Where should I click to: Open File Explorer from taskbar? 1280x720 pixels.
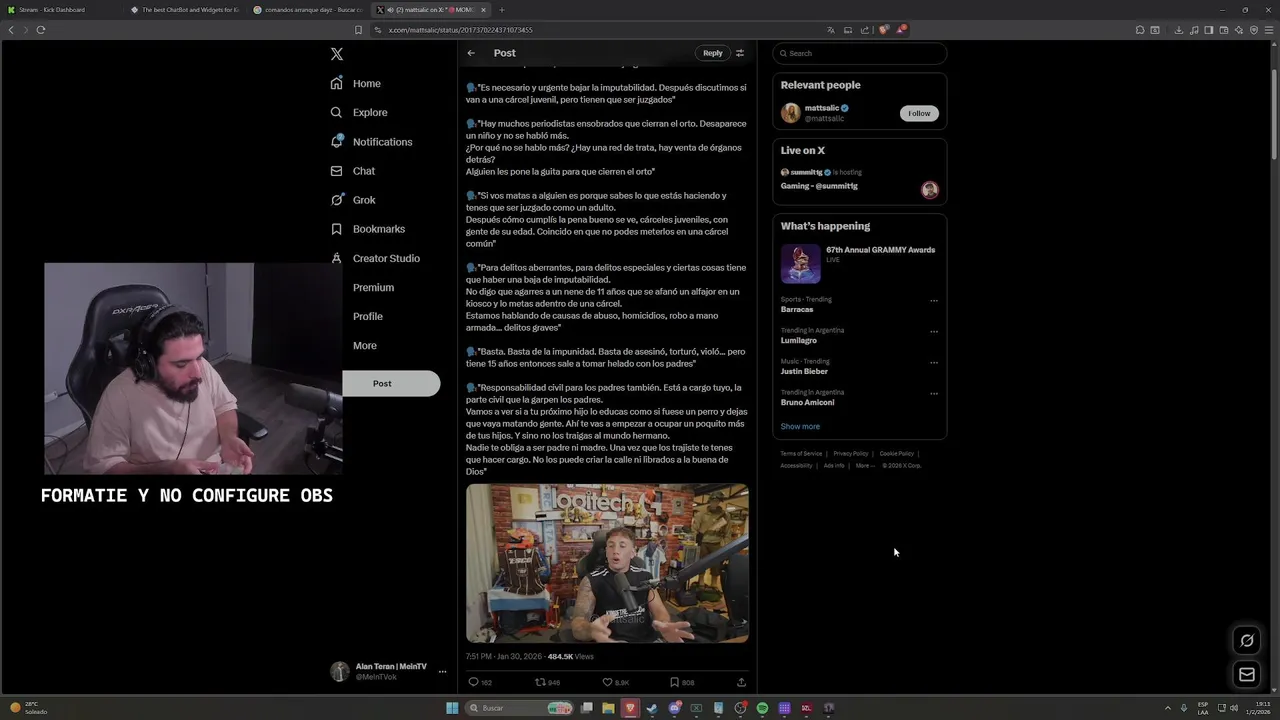pyautogui.click(x=608, y=708)
